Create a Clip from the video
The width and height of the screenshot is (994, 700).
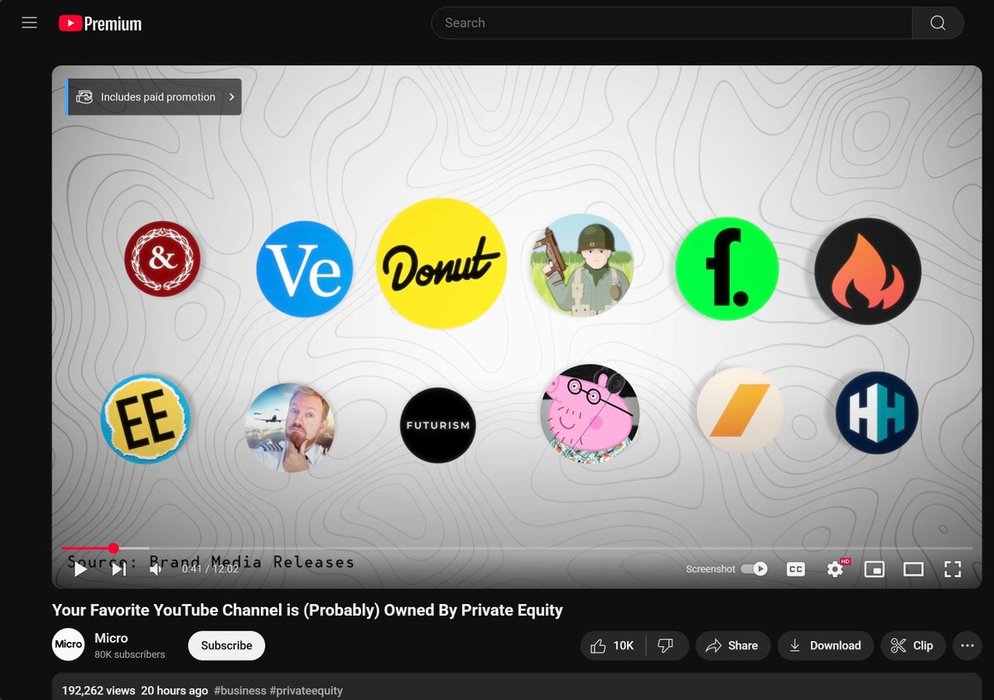coord(912,645)
